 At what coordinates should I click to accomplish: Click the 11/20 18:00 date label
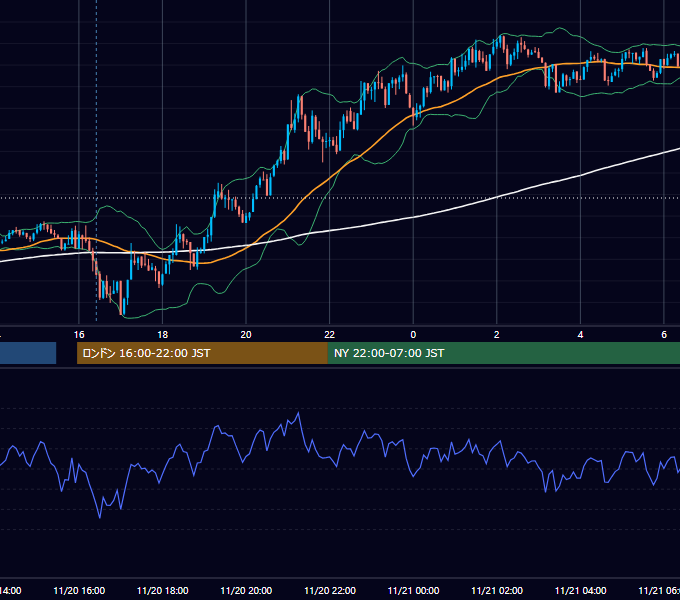tap(163, 591)
